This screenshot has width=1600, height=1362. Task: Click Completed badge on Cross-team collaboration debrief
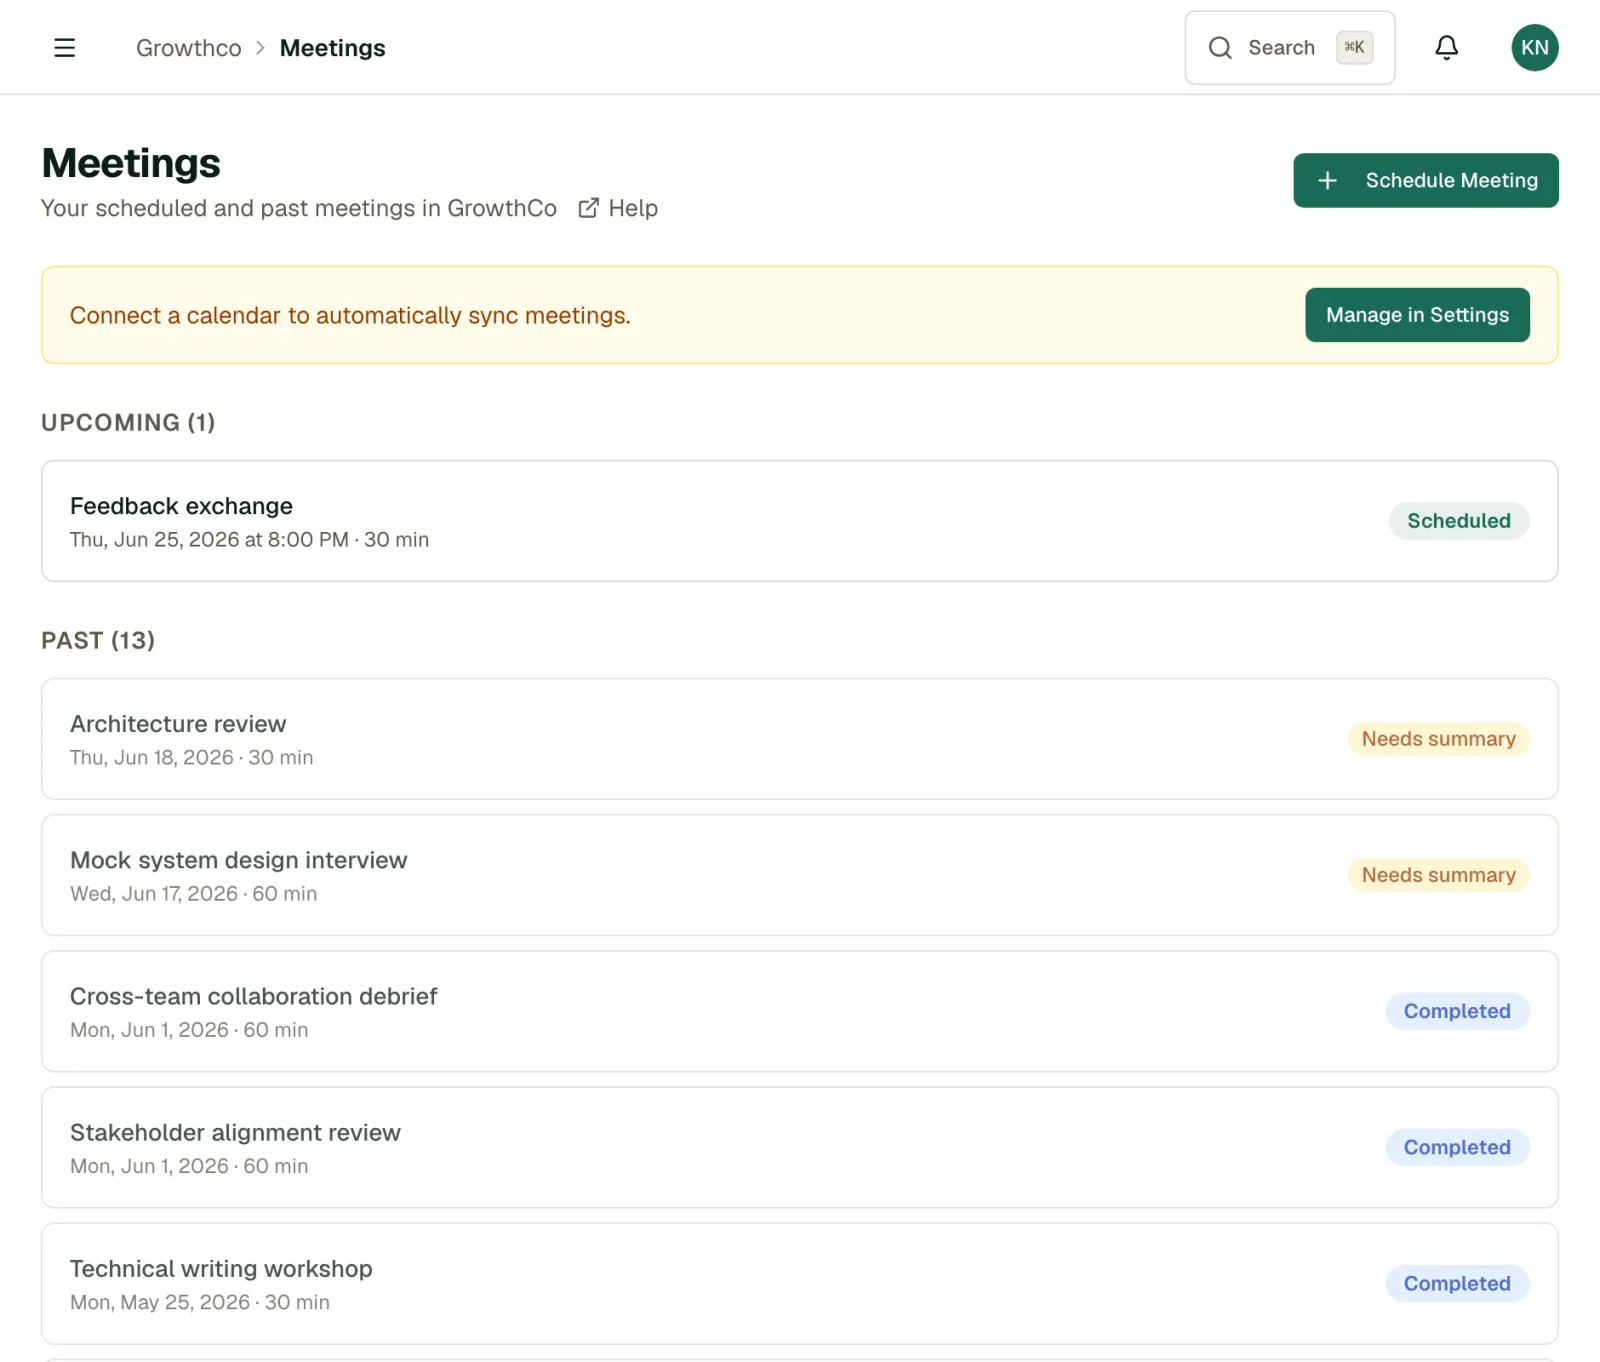(1457, 1011)
